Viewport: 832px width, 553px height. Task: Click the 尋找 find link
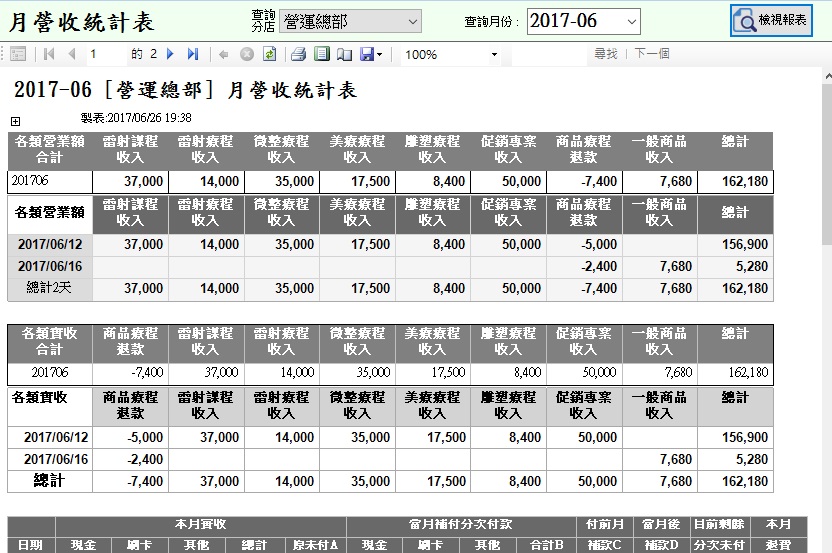pos(605,54)
